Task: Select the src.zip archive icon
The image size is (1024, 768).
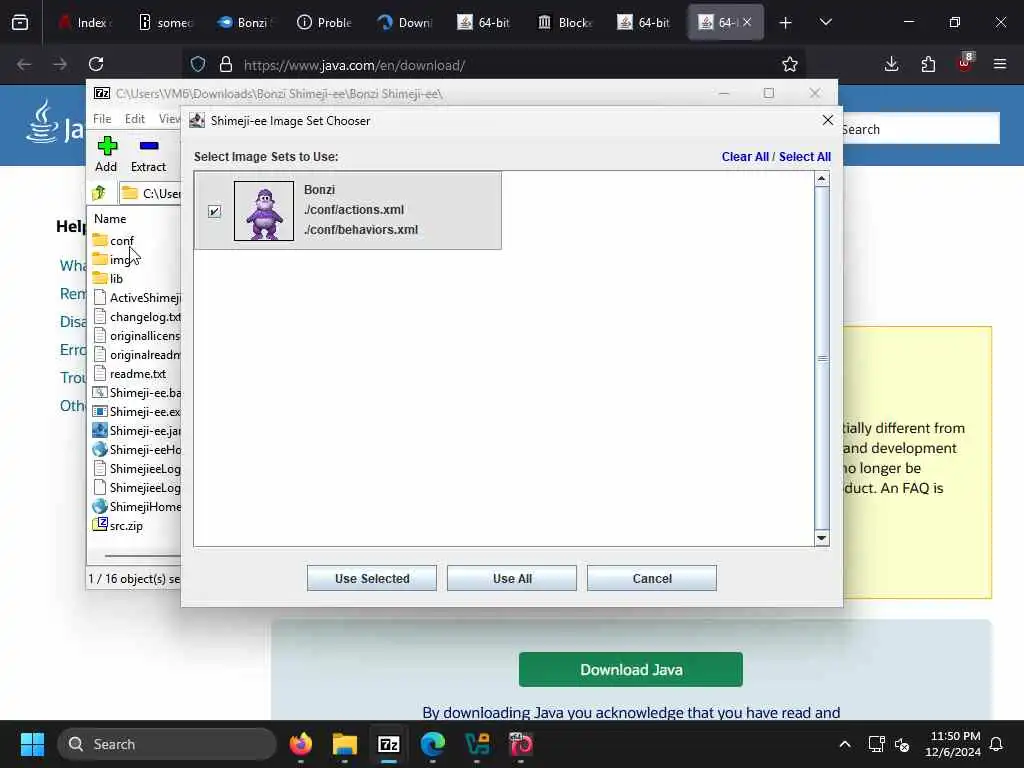Action: (100, 525)
